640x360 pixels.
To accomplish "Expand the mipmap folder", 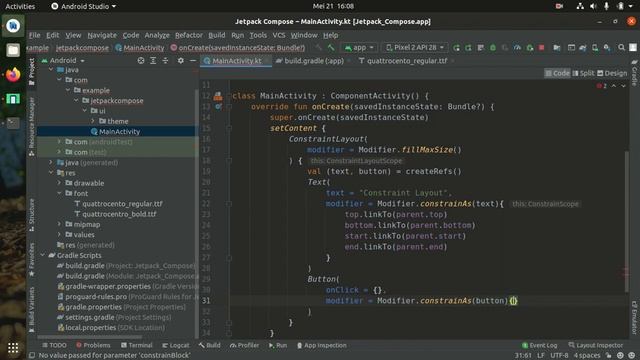I will (x=59, y=224).
